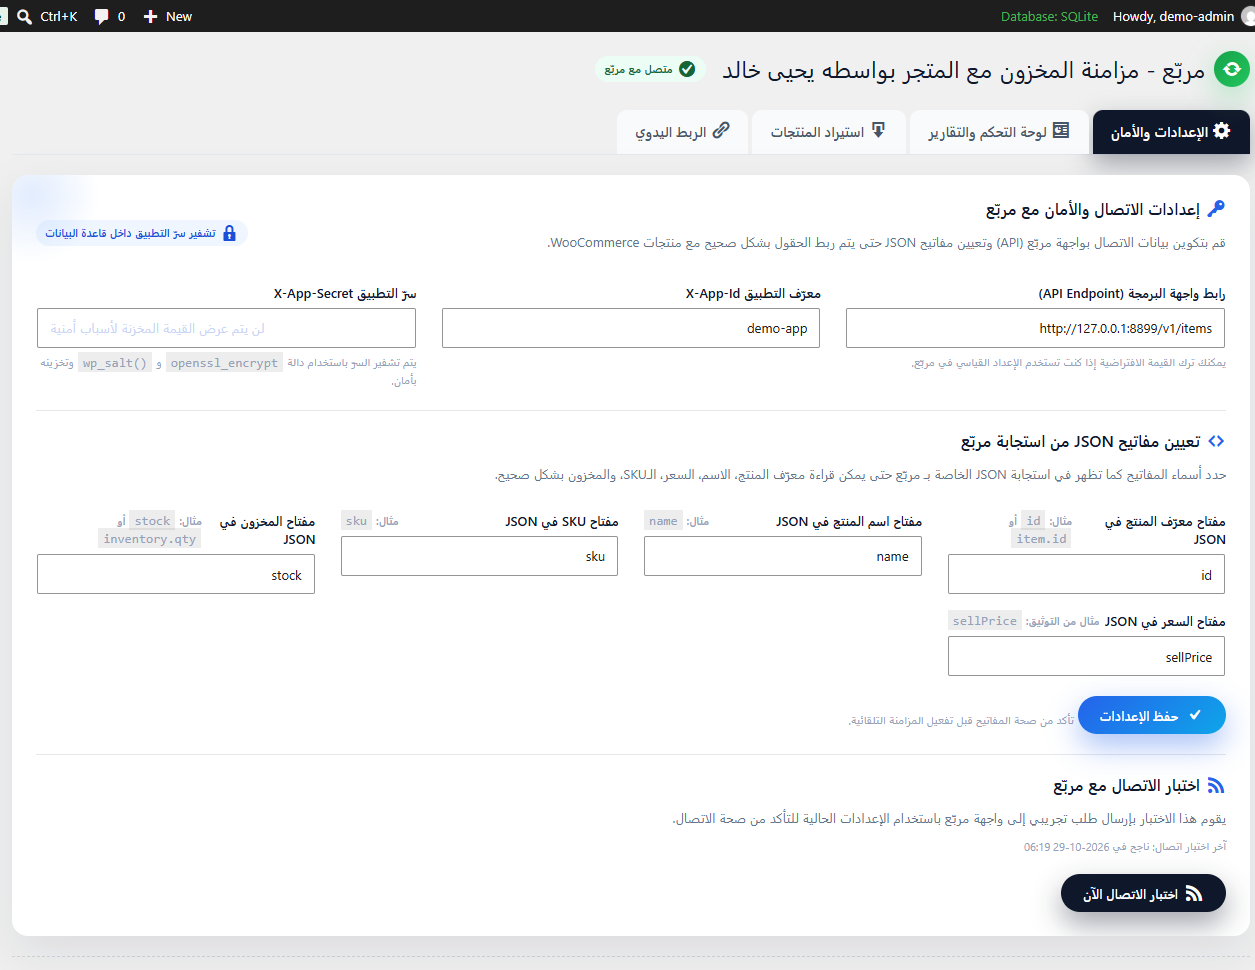Open الربط اليدوي tab
Image resolution: width=1255 pixels, height=970 pixels.
click(x=682, y=132)
